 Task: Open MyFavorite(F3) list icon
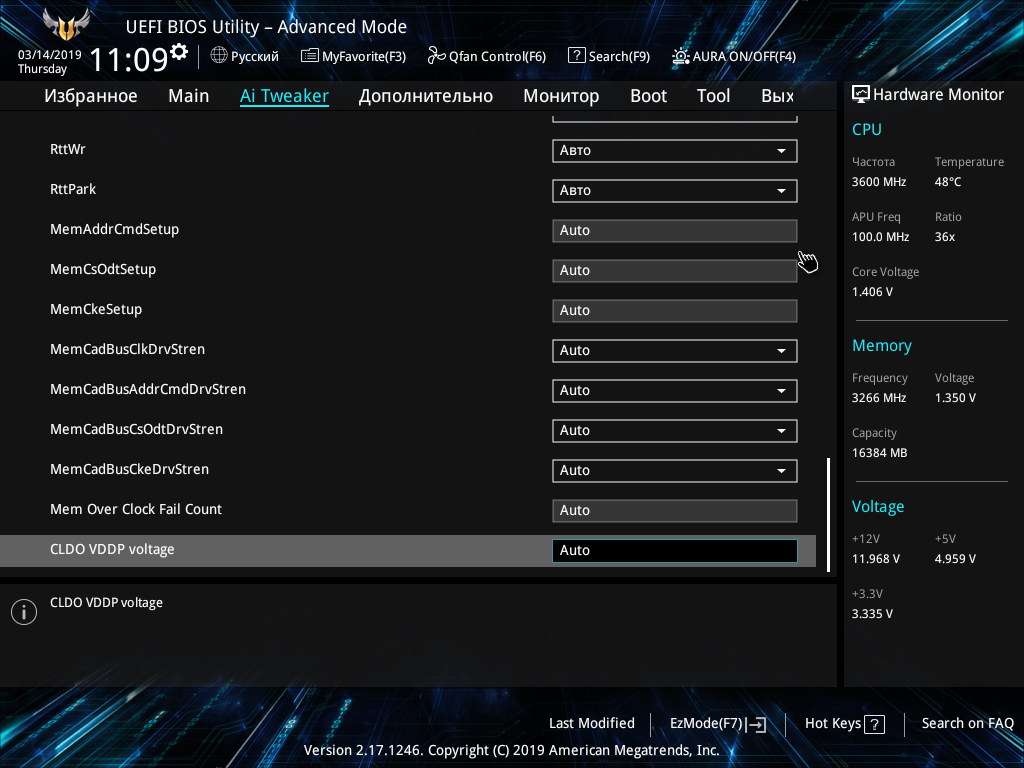click(310, 56)
